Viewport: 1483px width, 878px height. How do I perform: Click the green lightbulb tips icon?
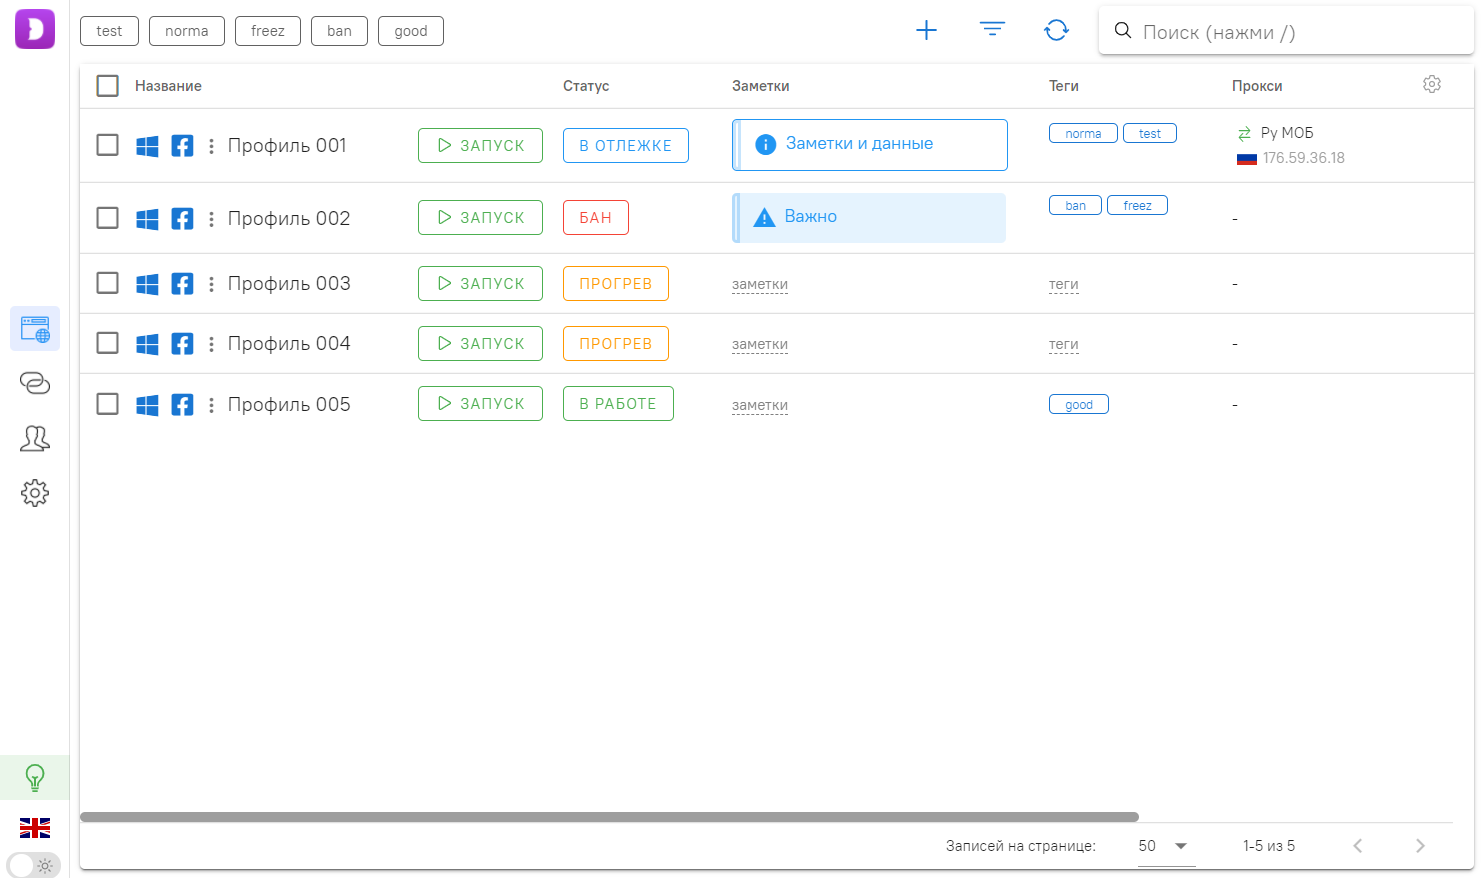coord(35,777)
